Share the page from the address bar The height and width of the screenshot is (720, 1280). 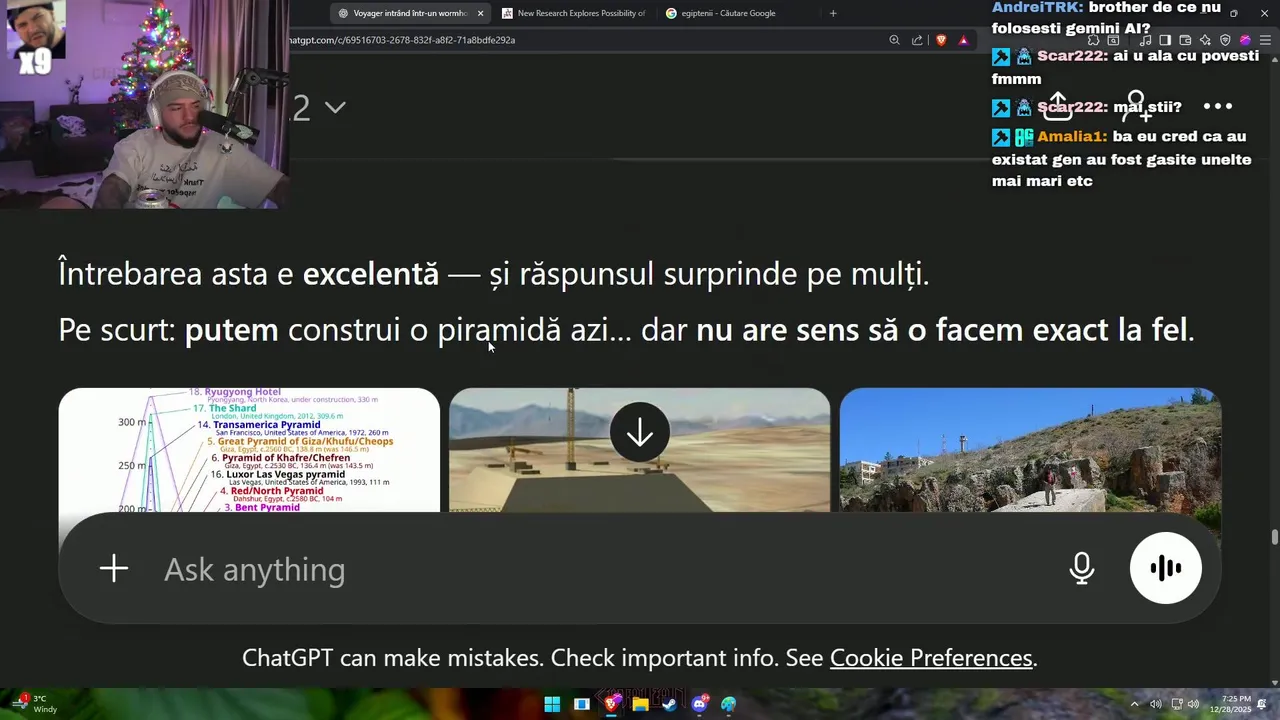coord(917,40)
